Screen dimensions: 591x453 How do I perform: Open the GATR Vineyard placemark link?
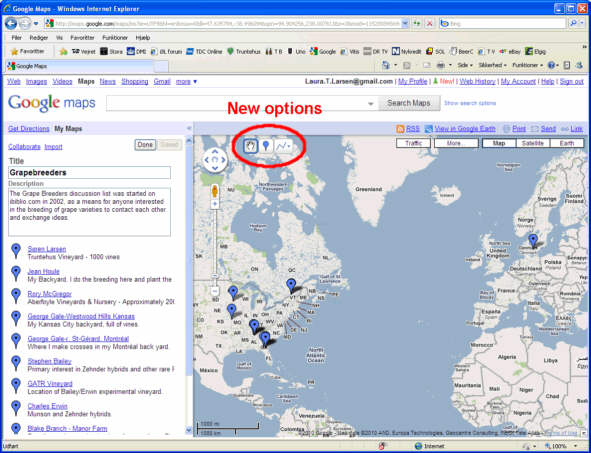tap(50, 384)
